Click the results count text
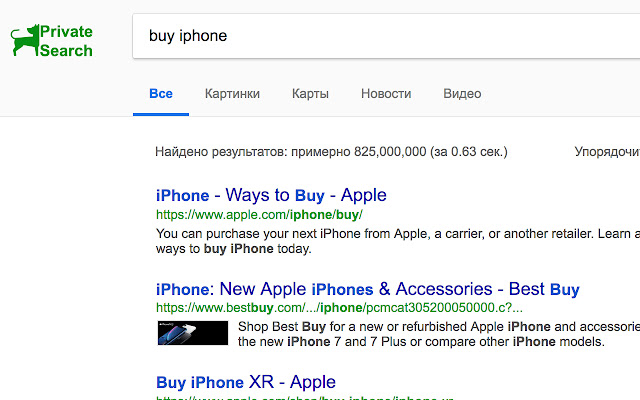Viewport: 640px width, 400px height. click(x=331, y=152)
